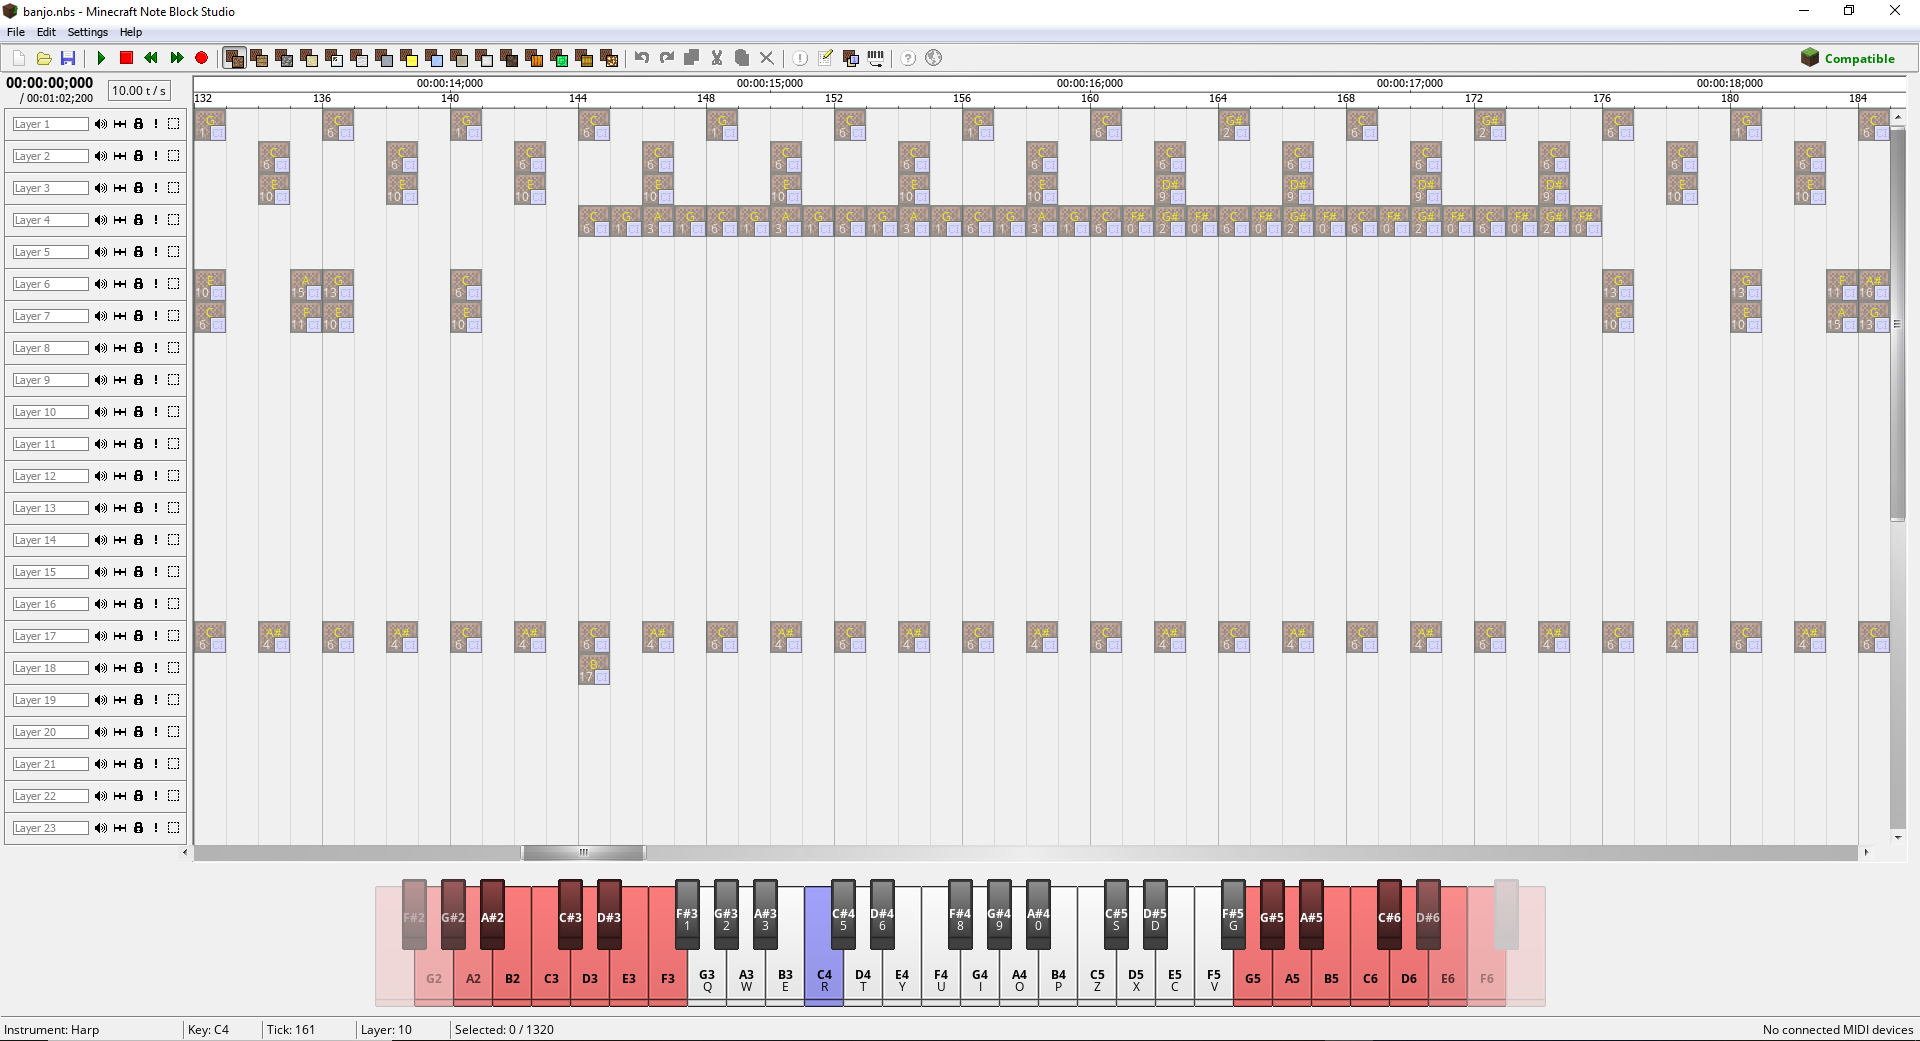Select the Bell (gold block) instrument icon

click(x=409, y=58)
